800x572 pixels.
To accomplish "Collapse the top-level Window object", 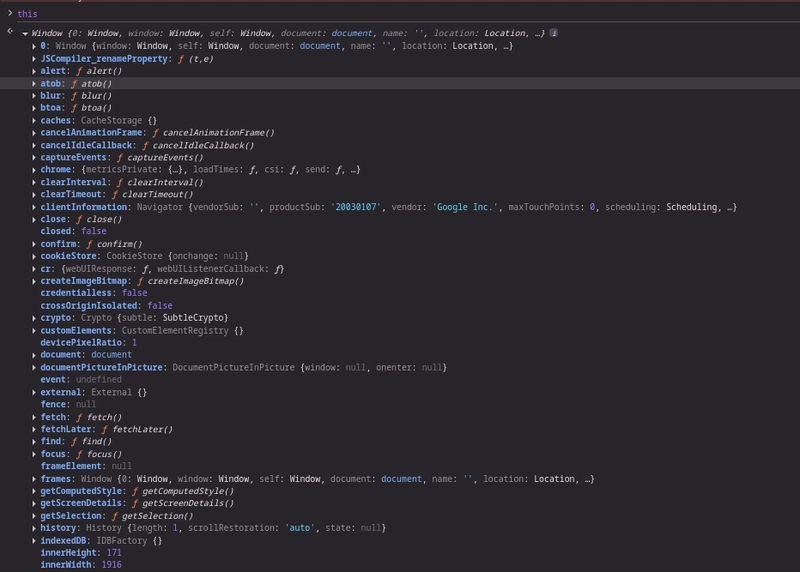I will 25,34.
